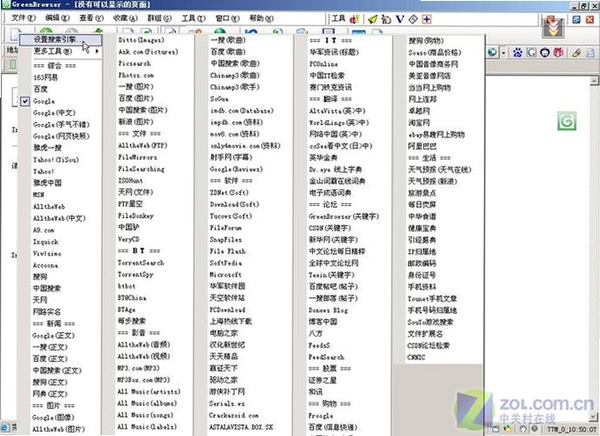Open the 群组(G) menu

click(159, 18)
